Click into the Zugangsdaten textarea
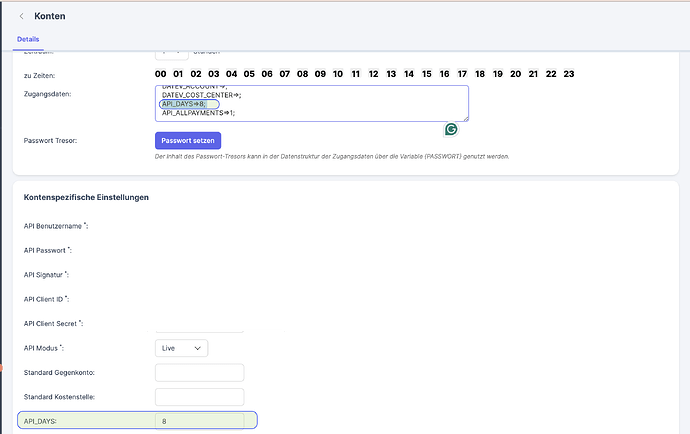This screenshot has width=690, height=434. [x=312, y=103]
